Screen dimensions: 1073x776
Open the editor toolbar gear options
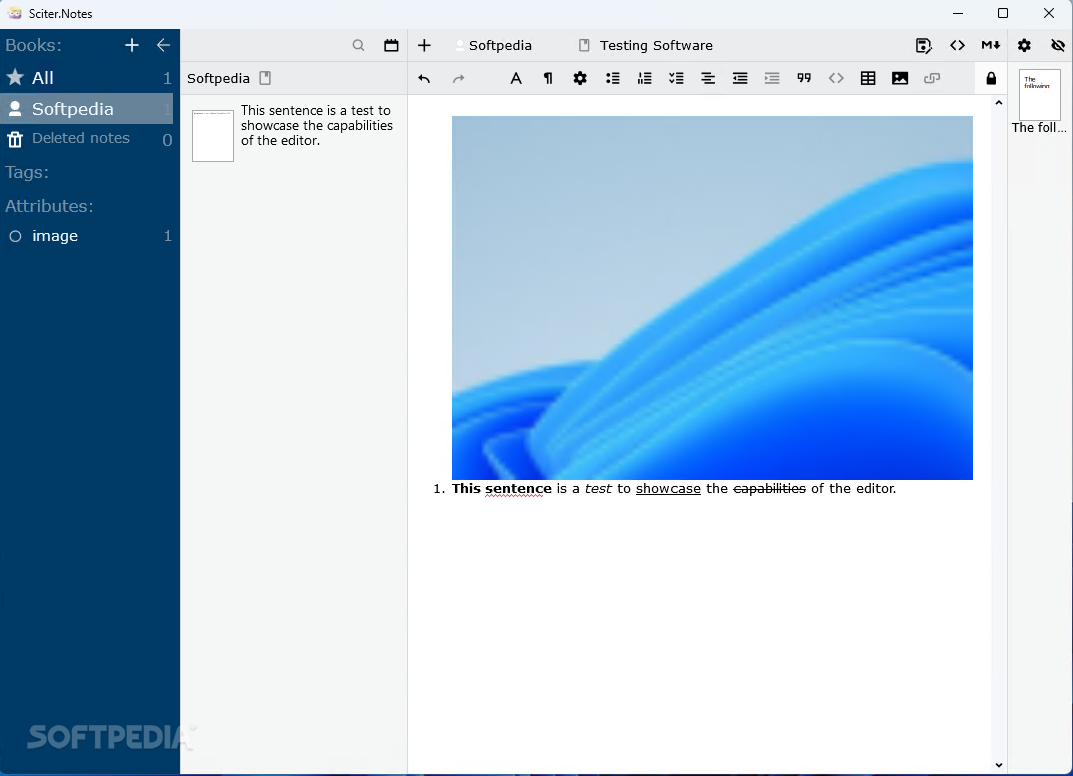point(580,79)
